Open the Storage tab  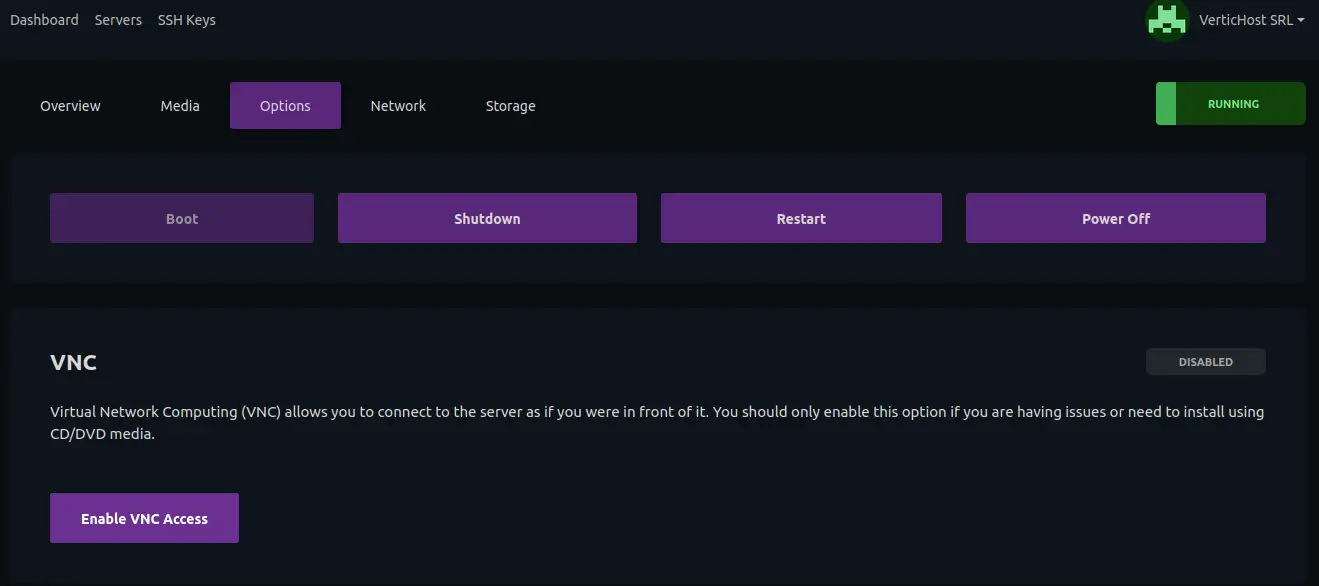point(510,106)
